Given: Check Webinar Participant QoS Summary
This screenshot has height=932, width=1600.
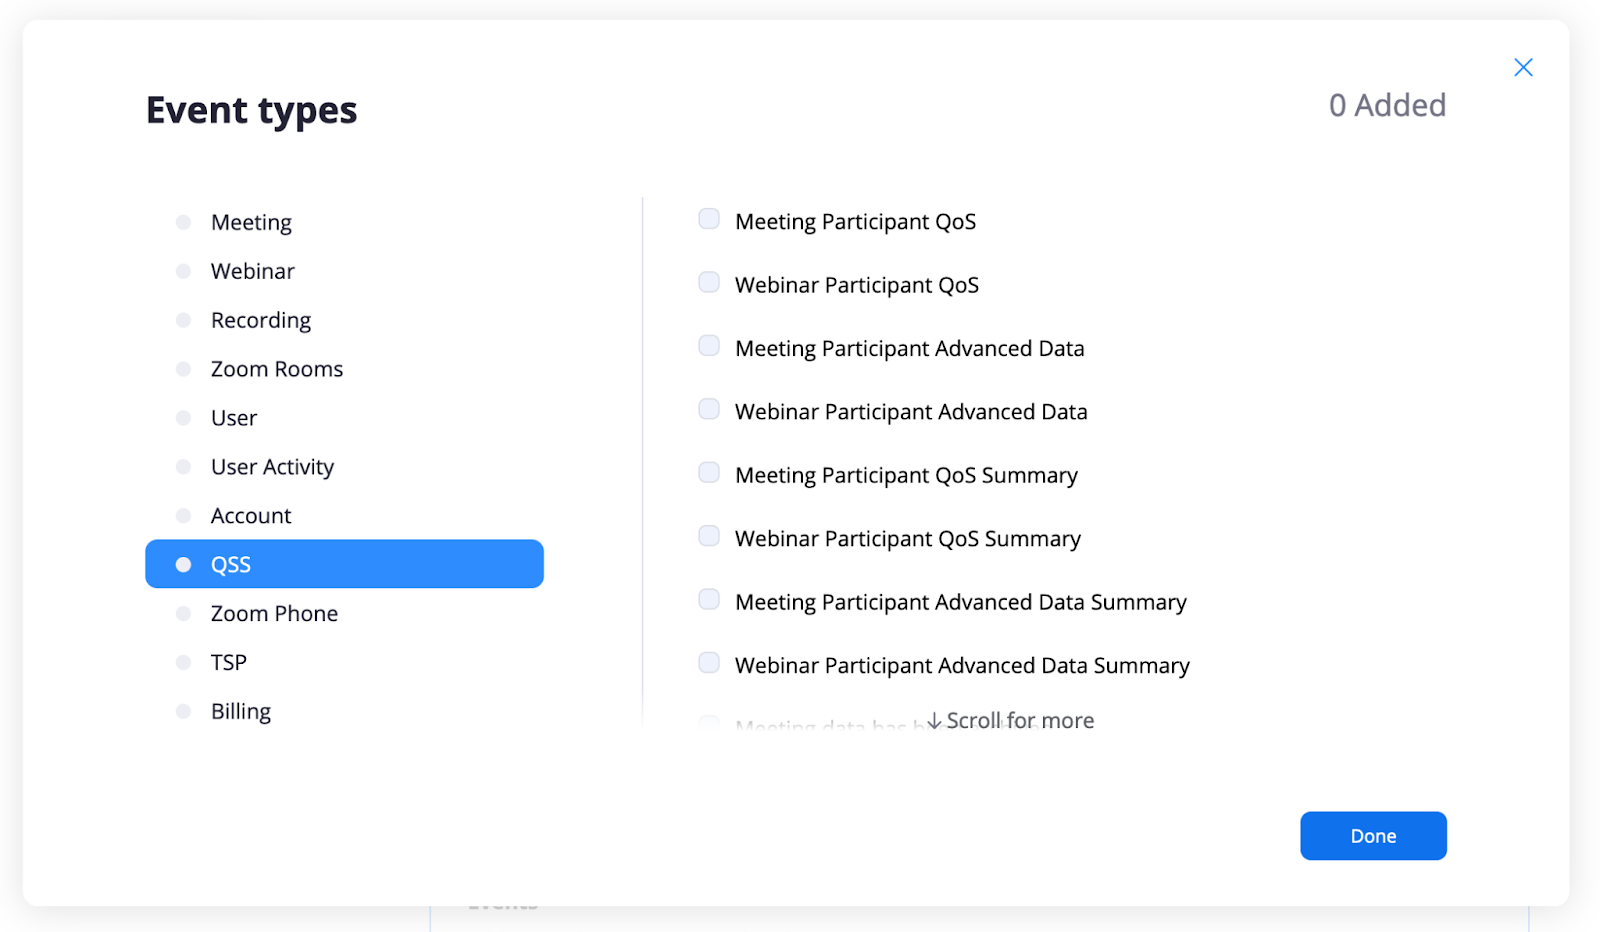Looking at the screenshot, I should coord(708,535).
